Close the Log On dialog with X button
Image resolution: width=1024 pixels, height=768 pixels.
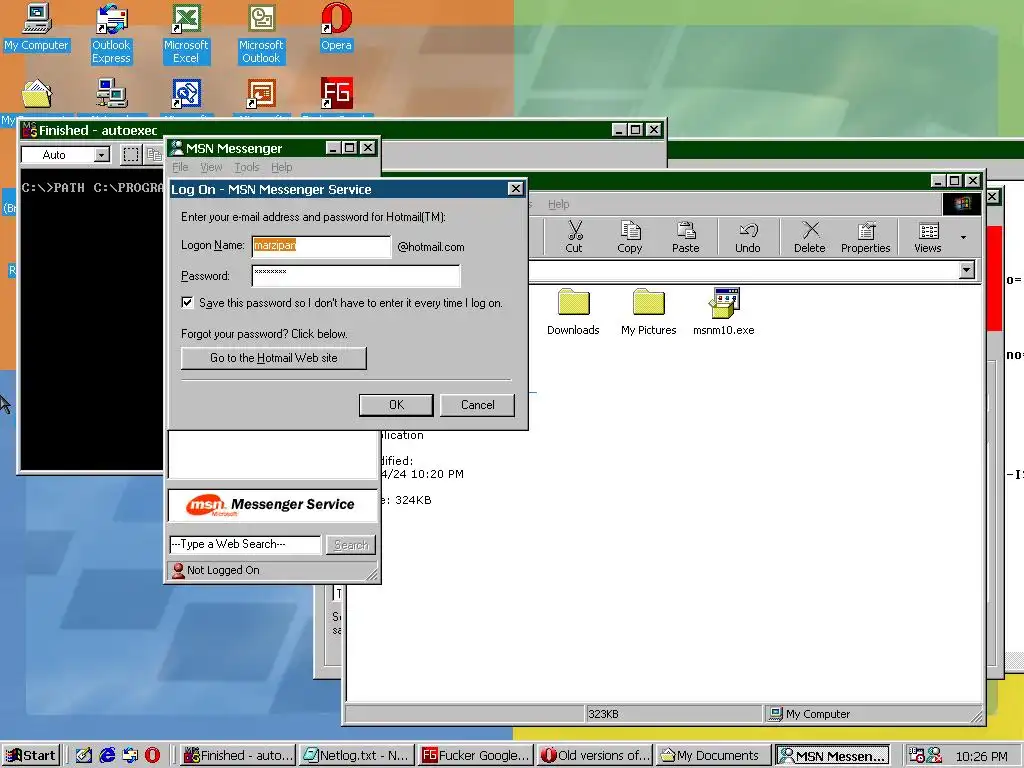515,189
